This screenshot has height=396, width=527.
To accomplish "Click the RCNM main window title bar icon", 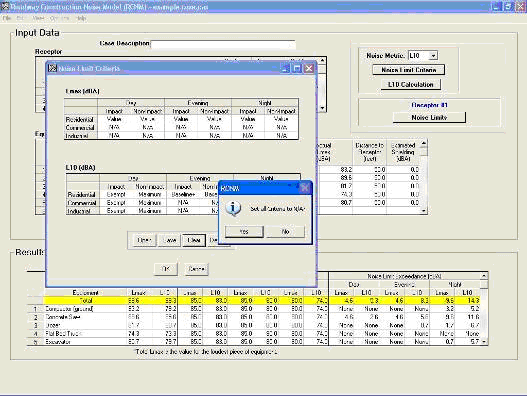I will [5, 6].
